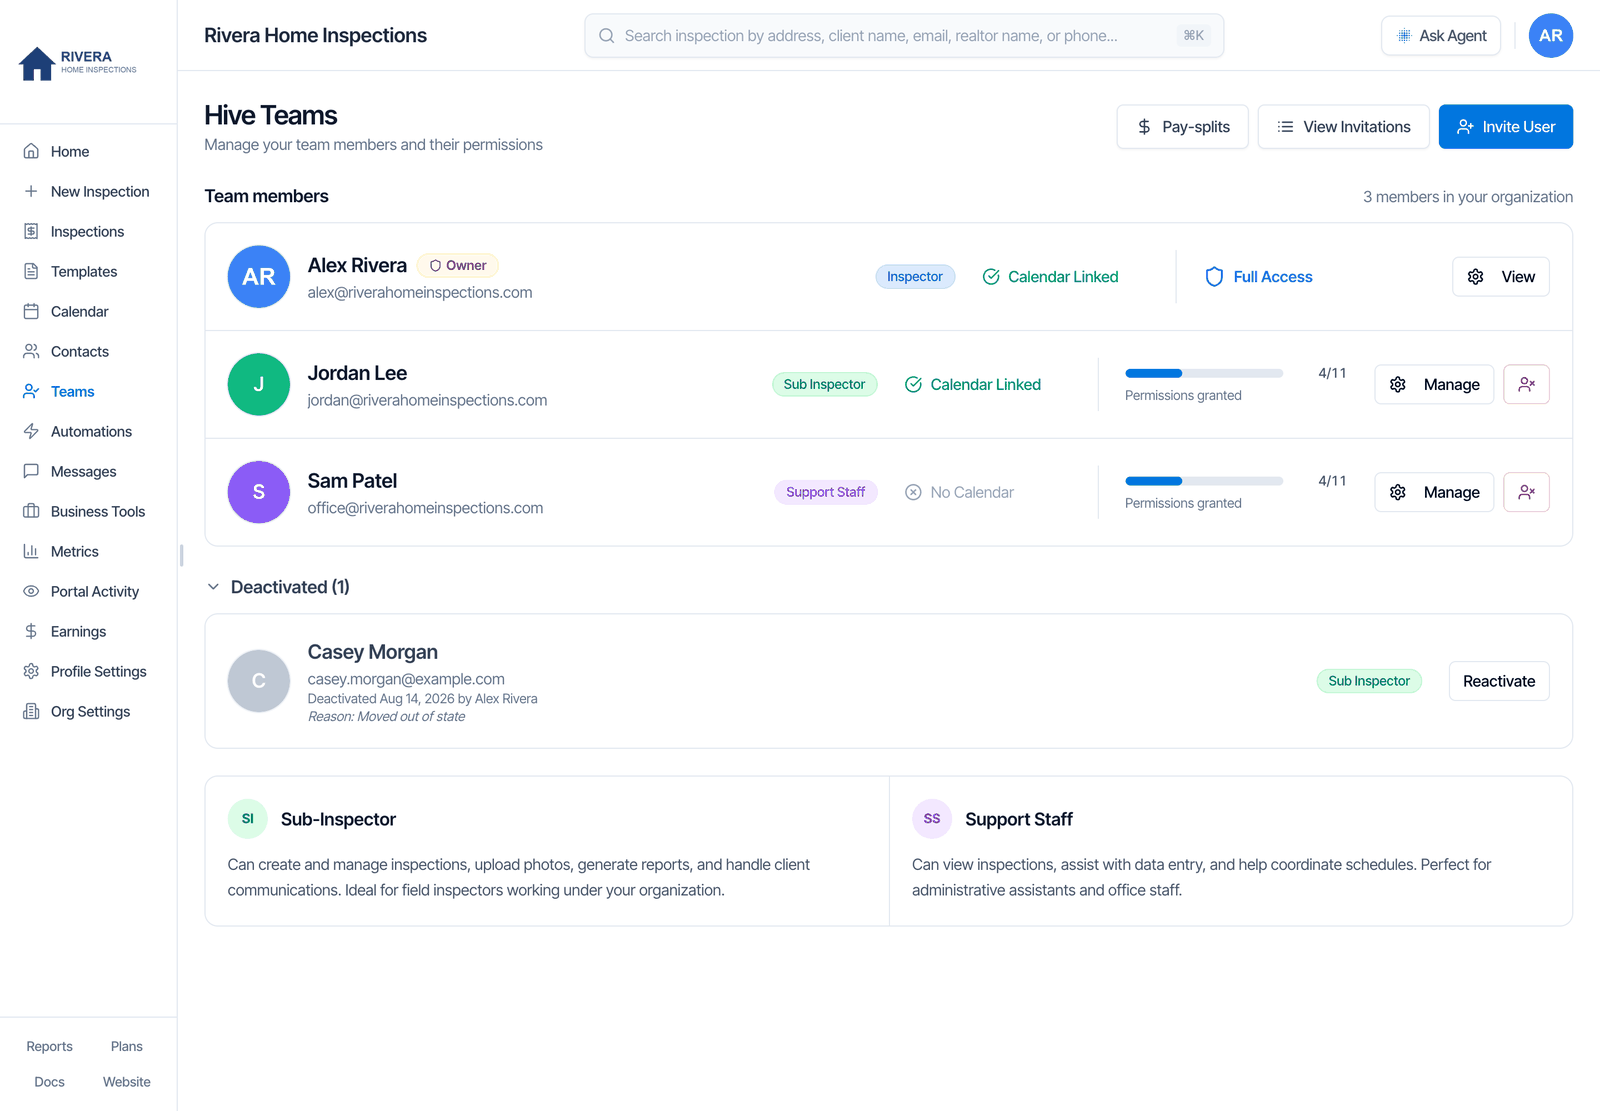This screenshot has height=1111, width=1600.
Task: Click the Messages chat bubble icon
Action: [31, 471]
